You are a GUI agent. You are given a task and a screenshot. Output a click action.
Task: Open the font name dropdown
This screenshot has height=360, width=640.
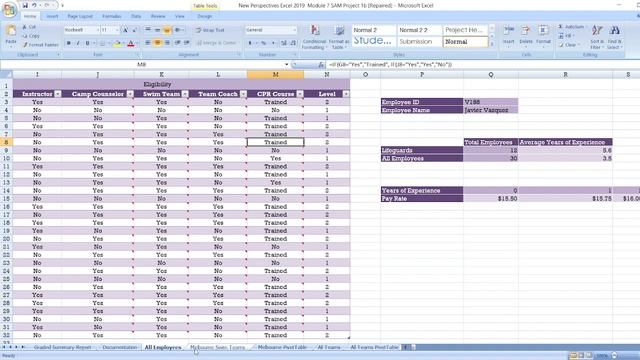tap(98, 30)
